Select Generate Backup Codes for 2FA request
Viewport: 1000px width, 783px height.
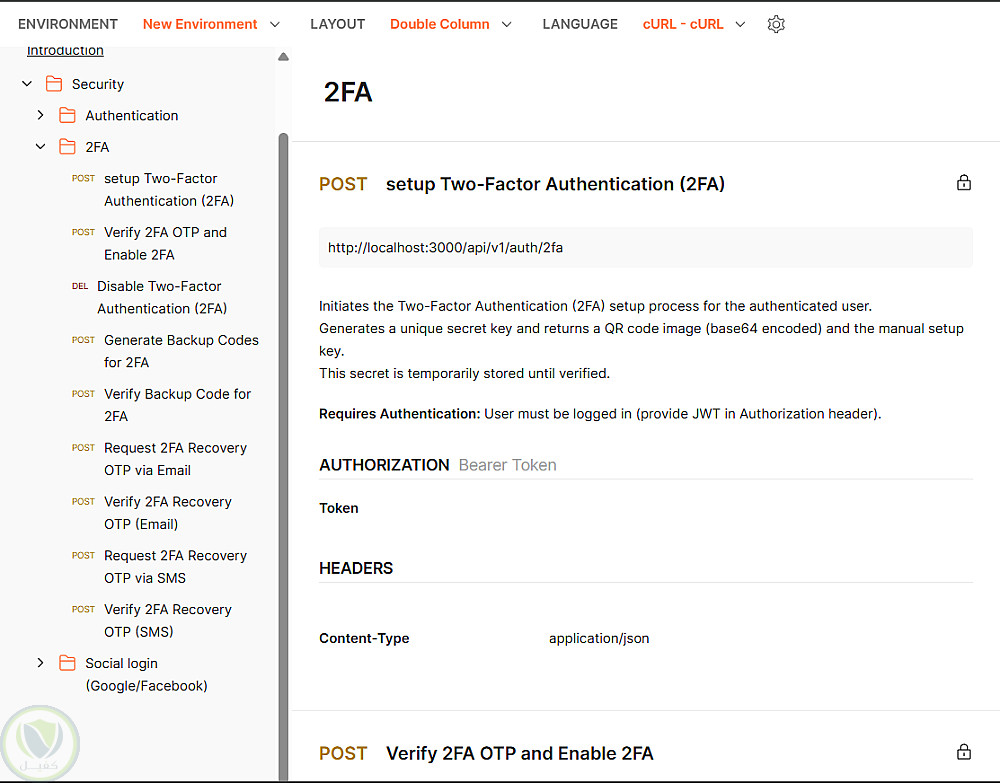point(180,351)
